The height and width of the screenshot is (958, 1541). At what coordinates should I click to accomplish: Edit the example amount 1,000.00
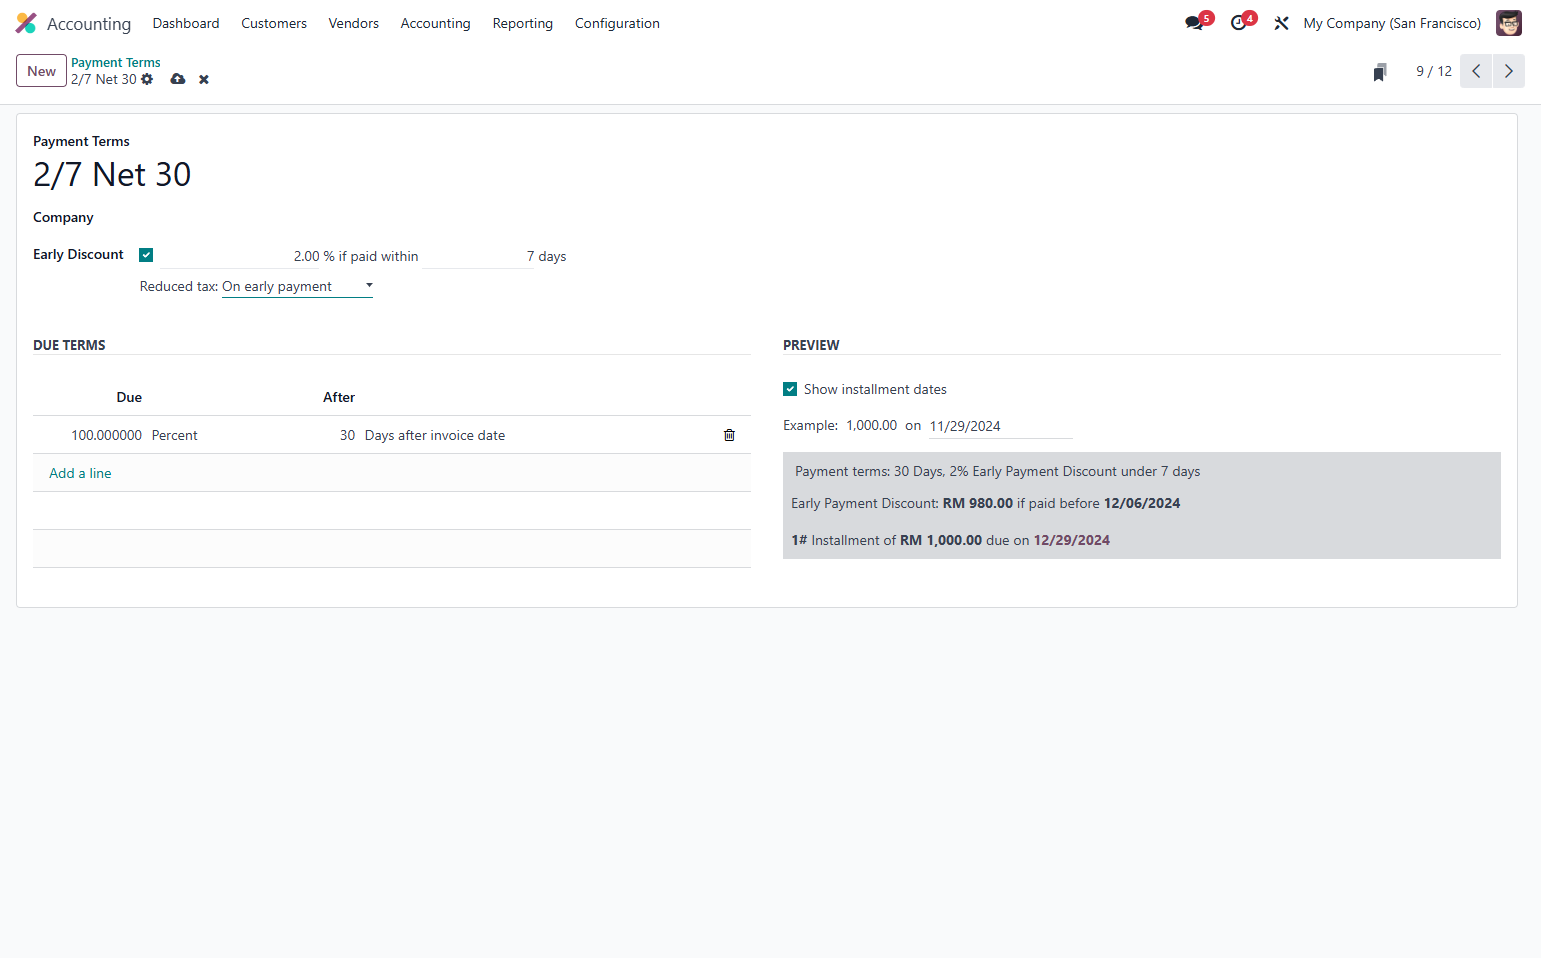tap(872, 425)
